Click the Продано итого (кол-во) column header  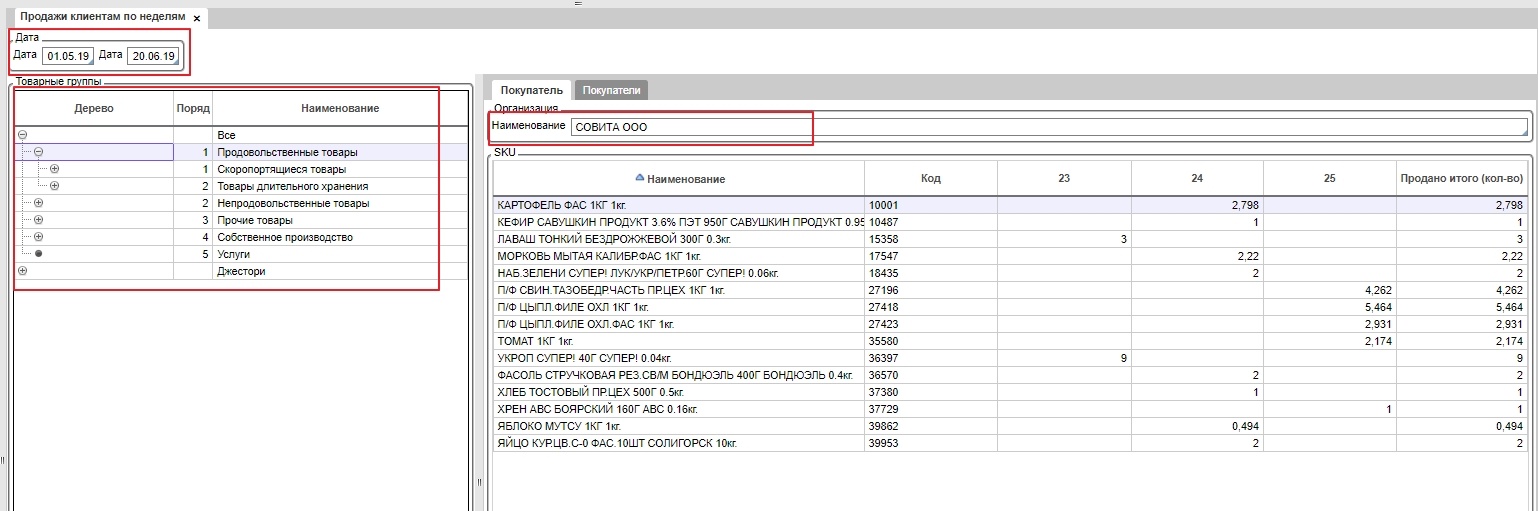point(1463,178)
